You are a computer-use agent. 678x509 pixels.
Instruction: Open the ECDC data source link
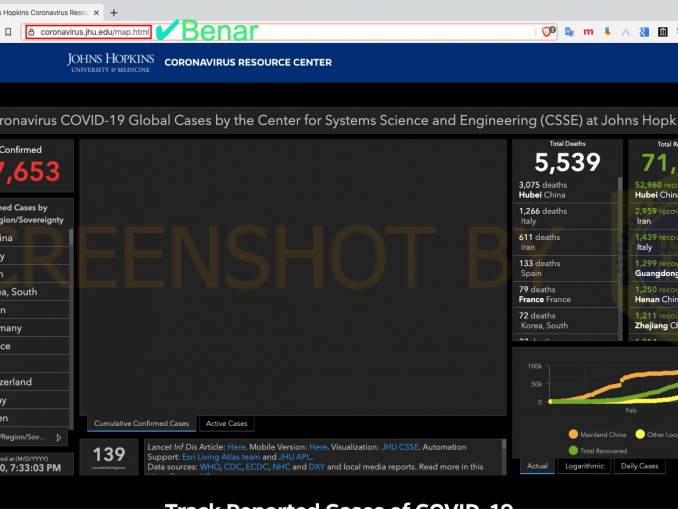[x=257, y=467]
